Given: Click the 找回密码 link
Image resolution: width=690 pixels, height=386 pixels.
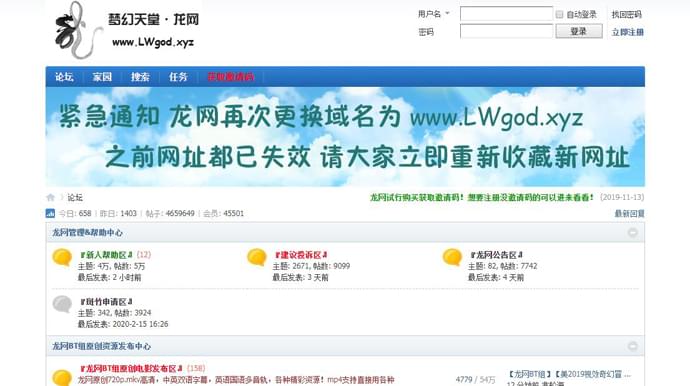Looking at the screenshot, I should click(627, 15).
